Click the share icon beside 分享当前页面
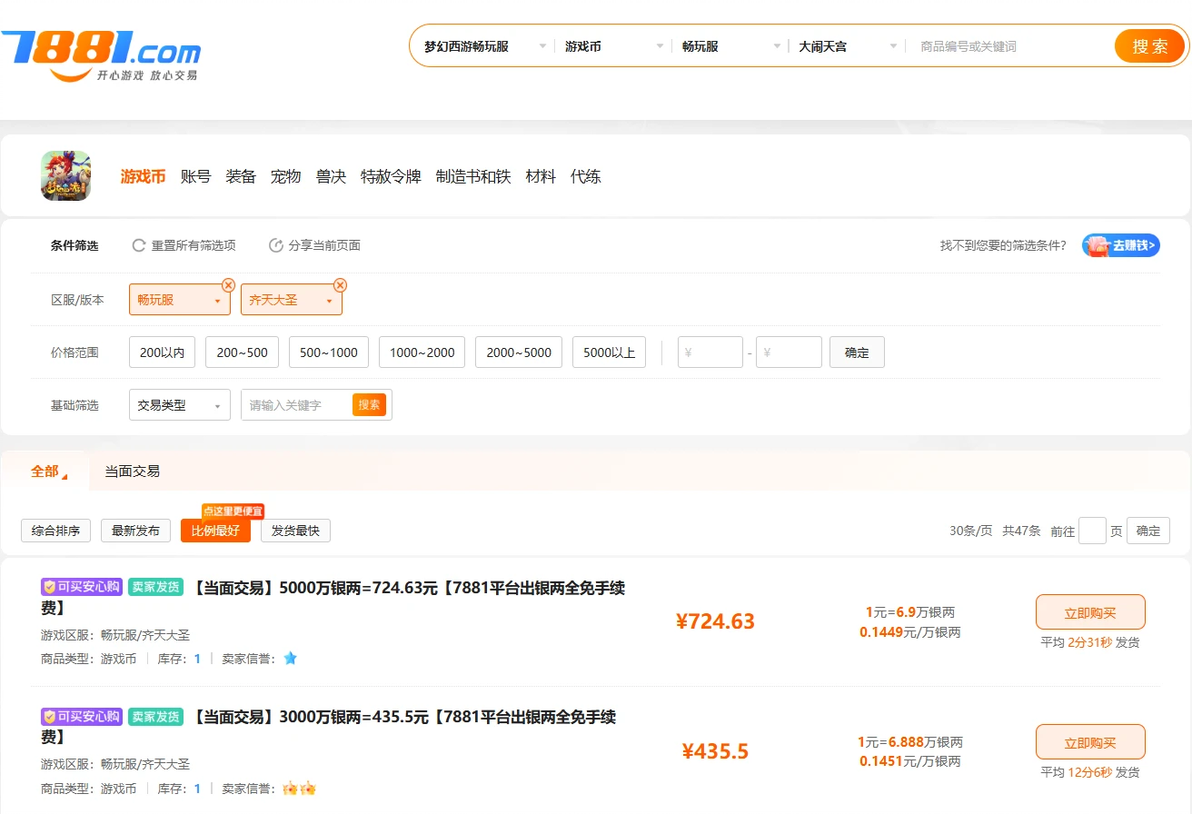This screenshot has width=1192, height=814. click(276, 245)
